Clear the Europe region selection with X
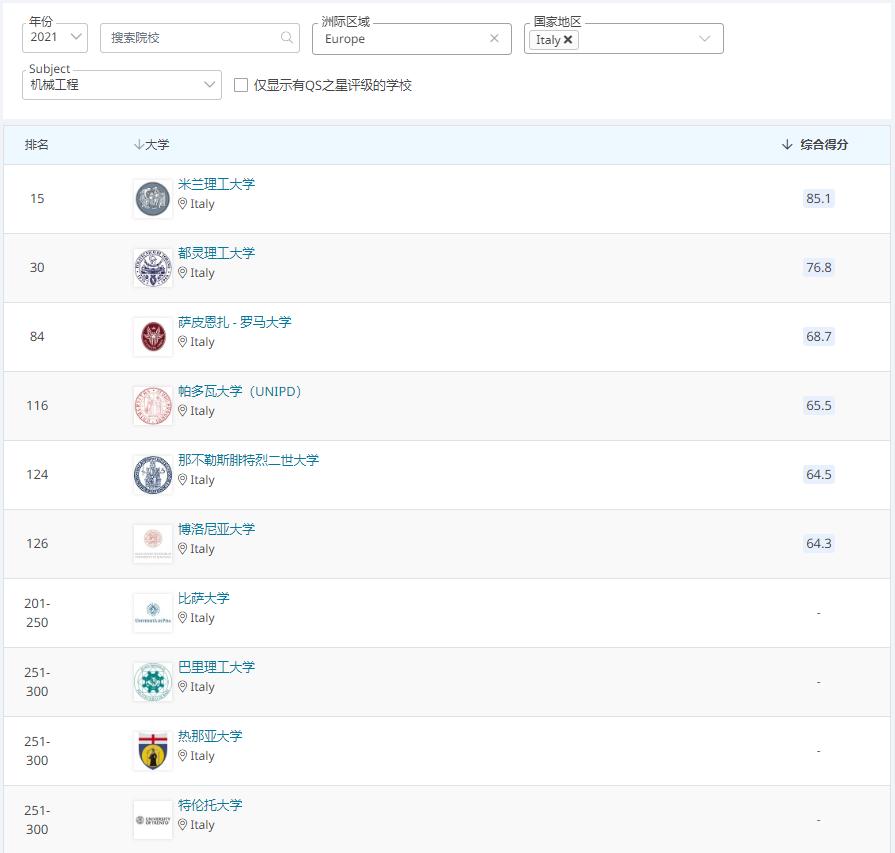This screenshot has width=895, height=853. click(x=494, y=38)
